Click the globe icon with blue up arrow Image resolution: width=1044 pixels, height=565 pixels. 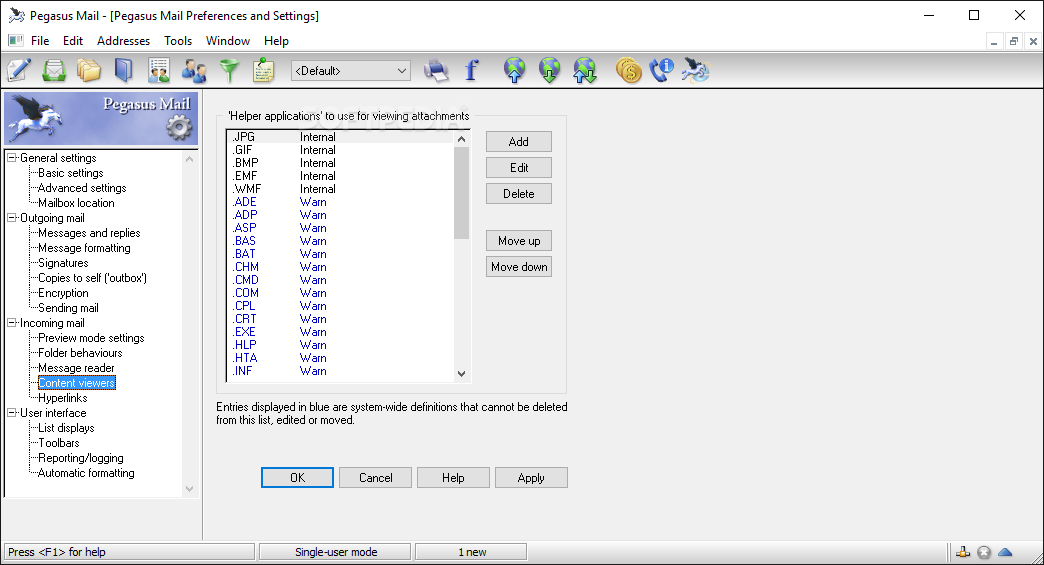[x=515, y=70]
